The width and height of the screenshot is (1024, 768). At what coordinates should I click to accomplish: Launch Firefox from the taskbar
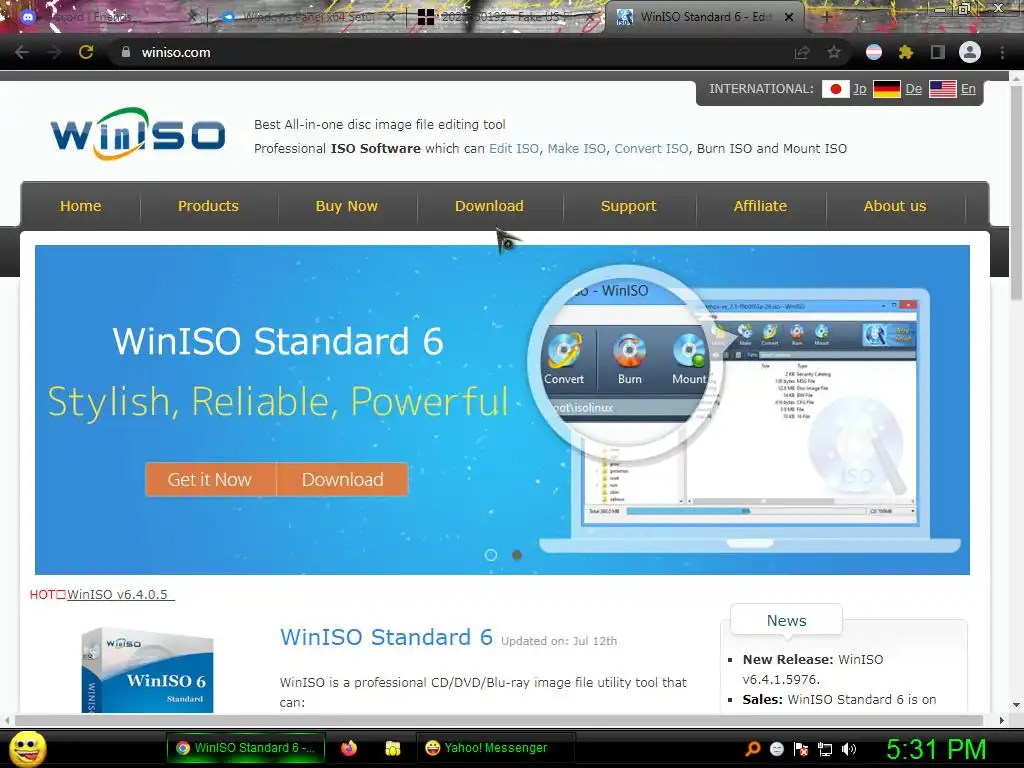(x=349, y=748)
